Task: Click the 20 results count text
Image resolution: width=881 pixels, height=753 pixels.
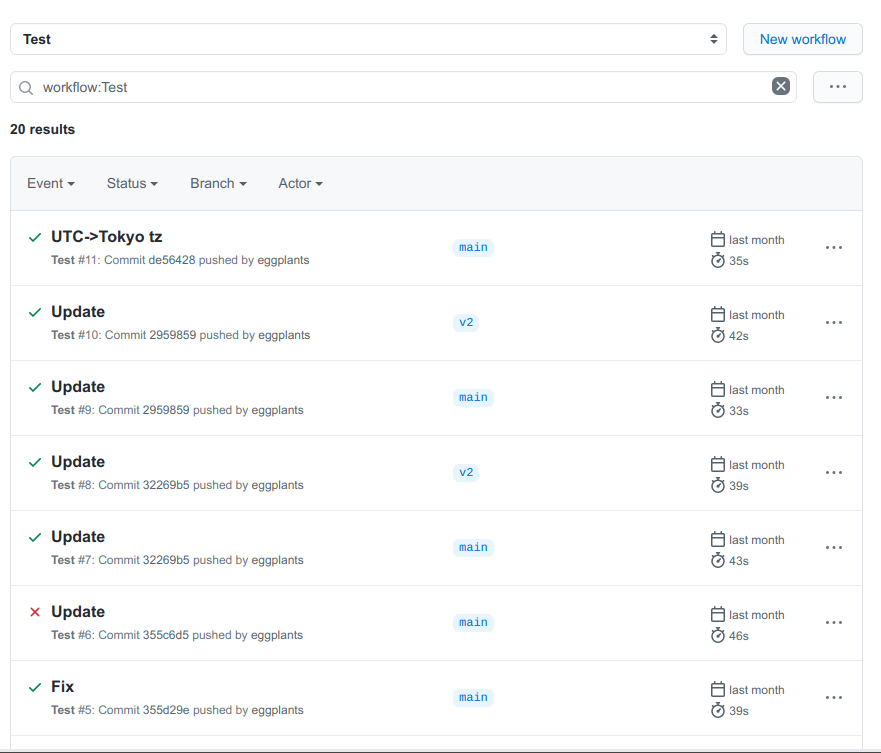Action: (43, 129)
